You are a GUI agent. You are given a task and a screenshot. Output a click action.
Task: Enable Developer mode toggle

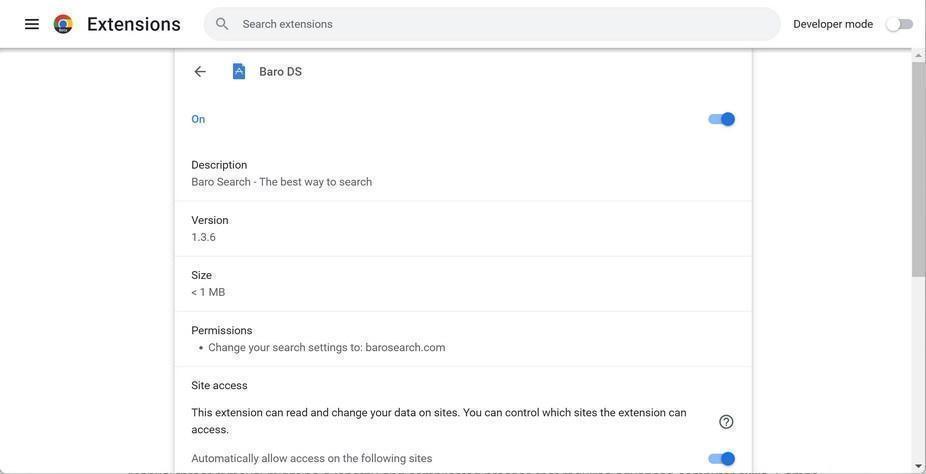point(899,24)
